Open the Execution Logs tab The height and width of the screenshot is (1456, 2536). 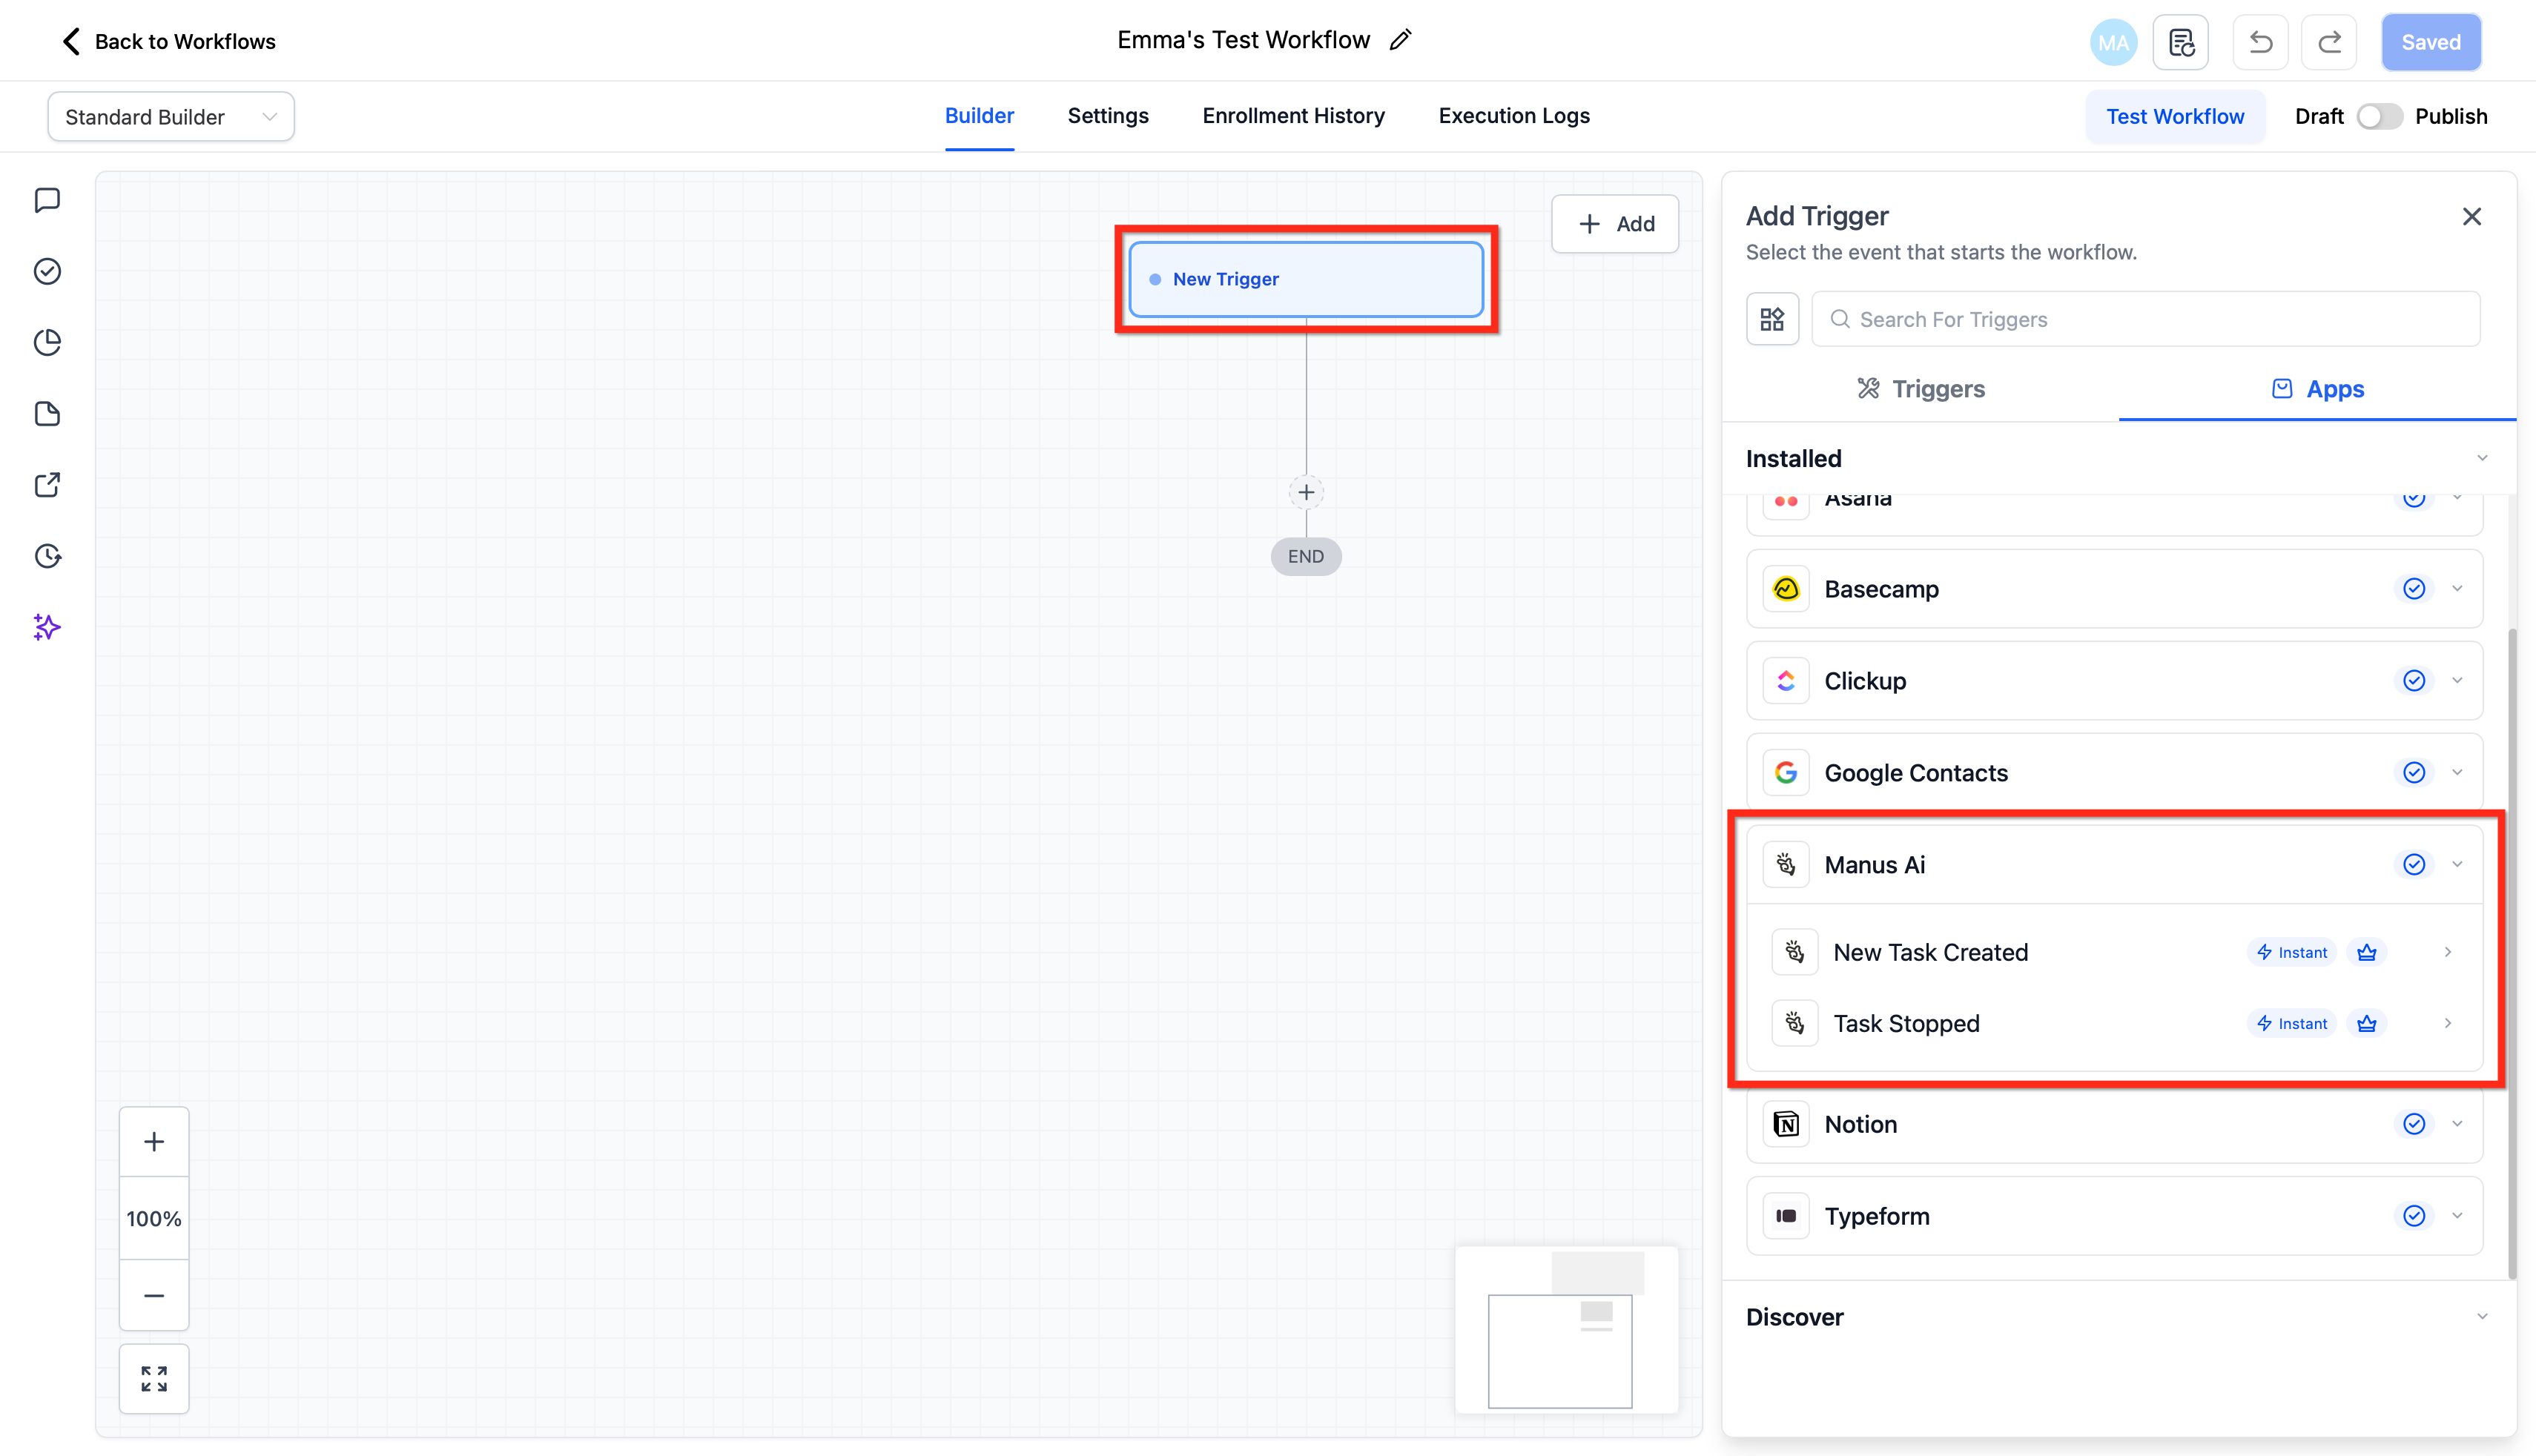[x=1514, y=116]
